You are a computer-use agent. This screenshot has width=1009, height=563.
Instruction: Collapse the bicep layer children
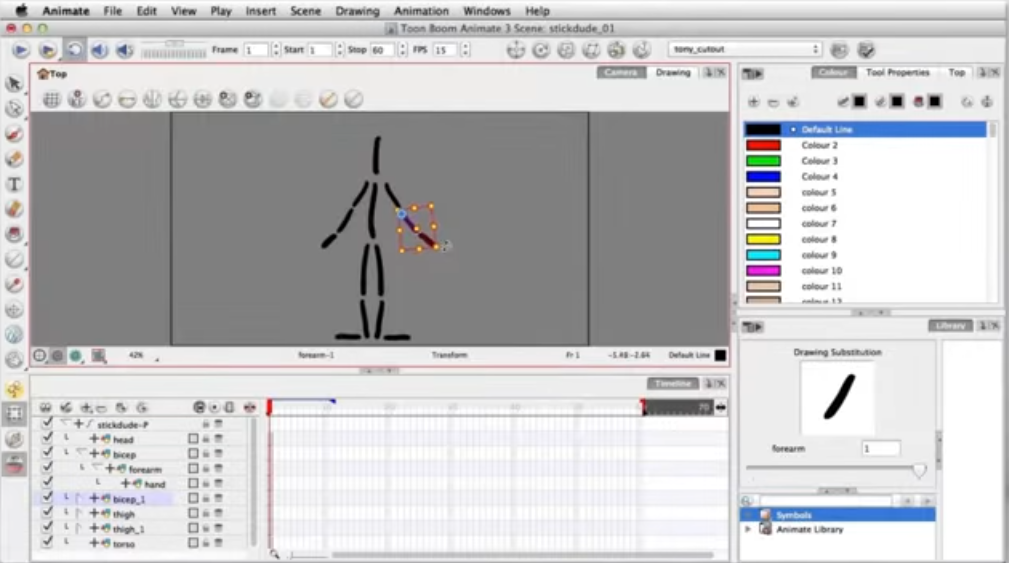80,453
